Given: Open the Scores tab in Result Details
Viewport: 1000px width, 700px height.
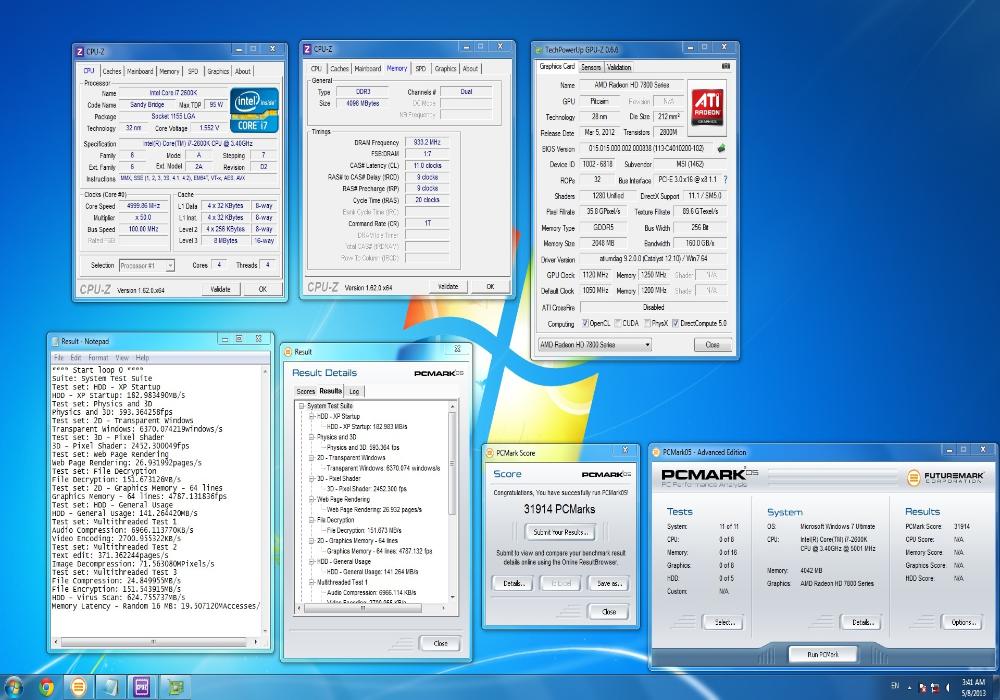Looking at the screenshot, I should pyautogui.click(x=305, y=391).
